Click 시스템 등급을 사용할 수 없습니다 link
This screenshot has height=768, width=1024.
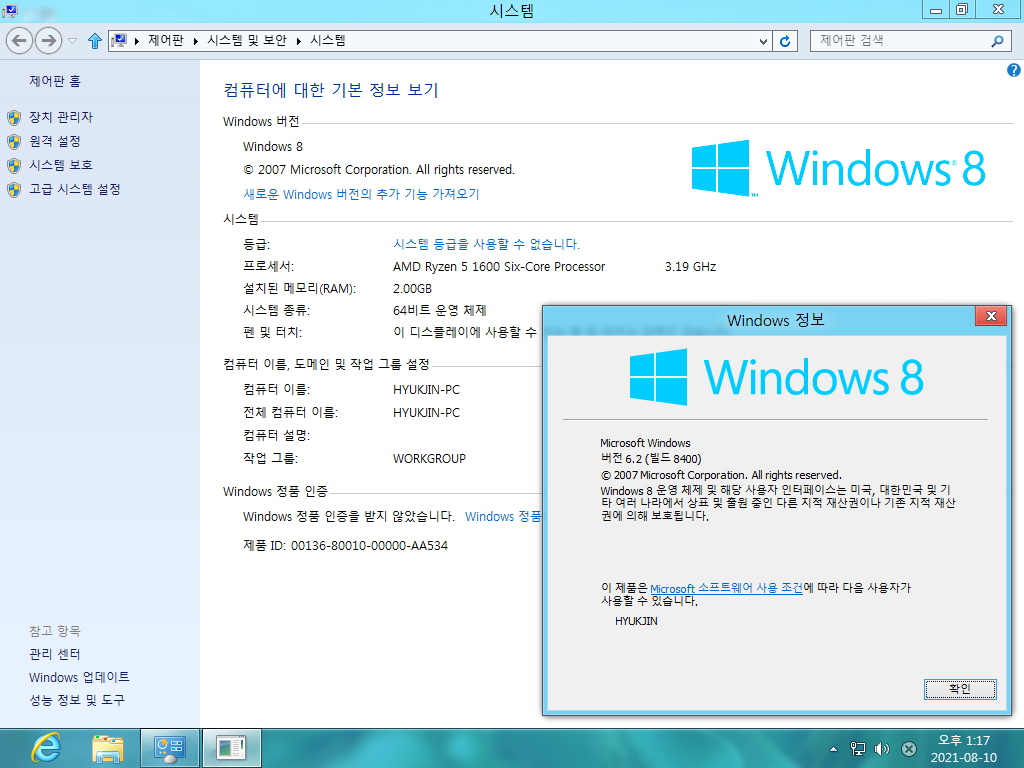coord(486,244)
